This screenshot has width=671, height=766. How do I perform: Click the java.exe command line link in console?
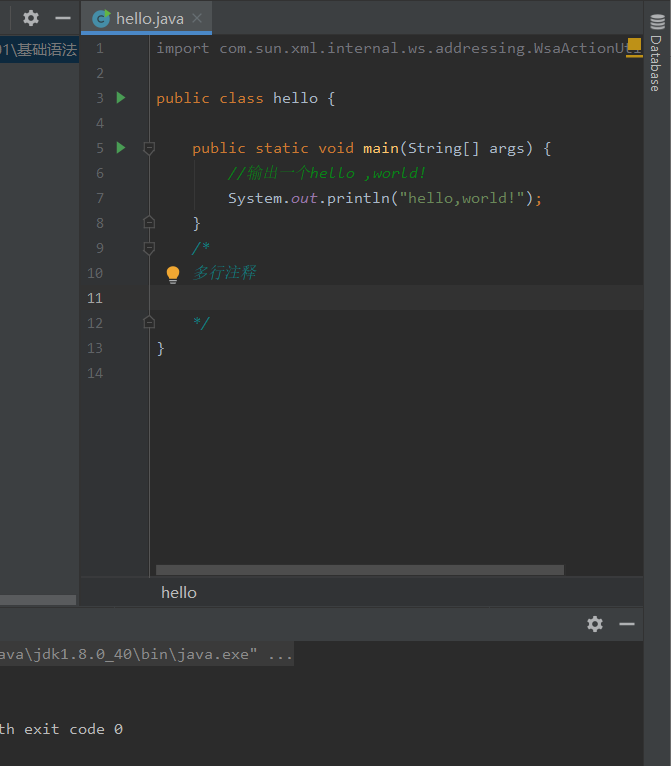click(x=146, y=654)
